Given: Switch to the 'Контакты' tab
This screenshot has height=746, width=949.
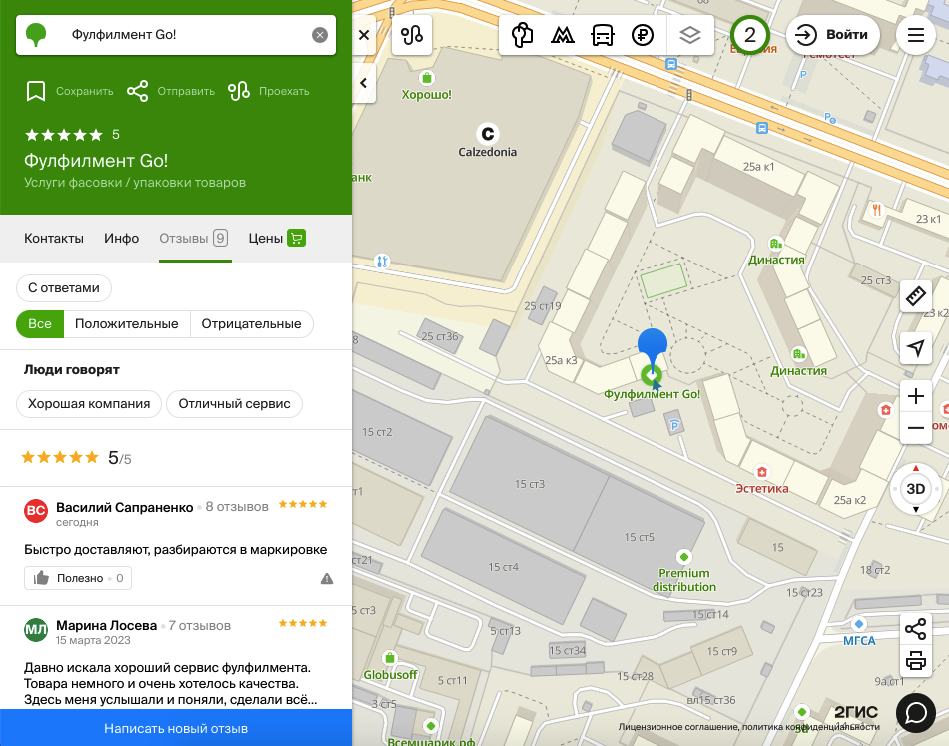Looking at the screenshot, I should tap(54, 238).
